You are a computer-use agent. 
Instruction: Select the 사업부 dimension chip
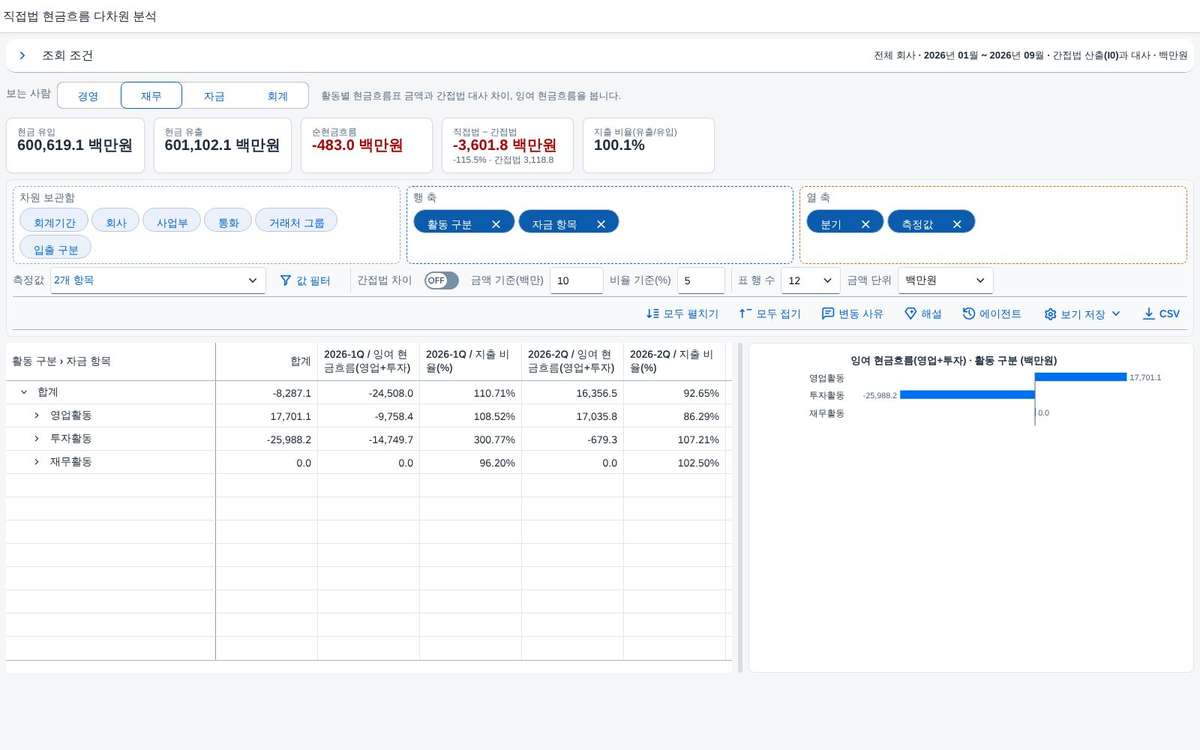point(172,222)
